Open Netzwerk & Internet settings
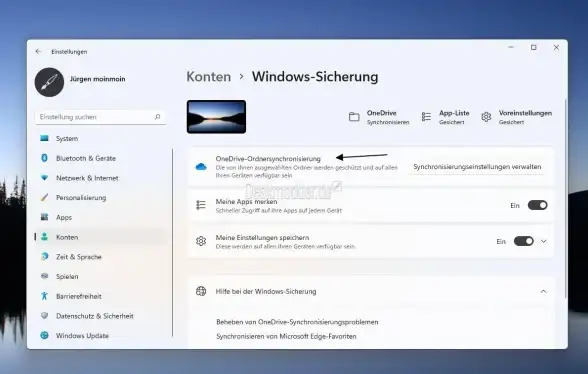The image size is (588, 374). 100,178
